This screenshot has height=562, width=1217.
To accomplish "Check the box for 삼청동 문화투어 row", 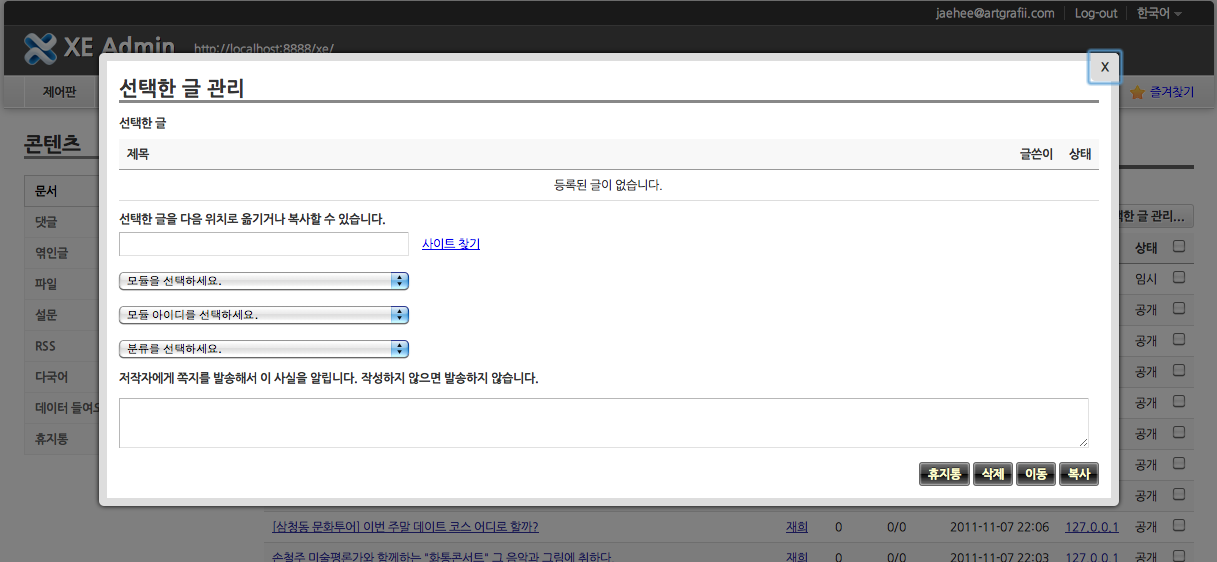I will coord(1179,526).
